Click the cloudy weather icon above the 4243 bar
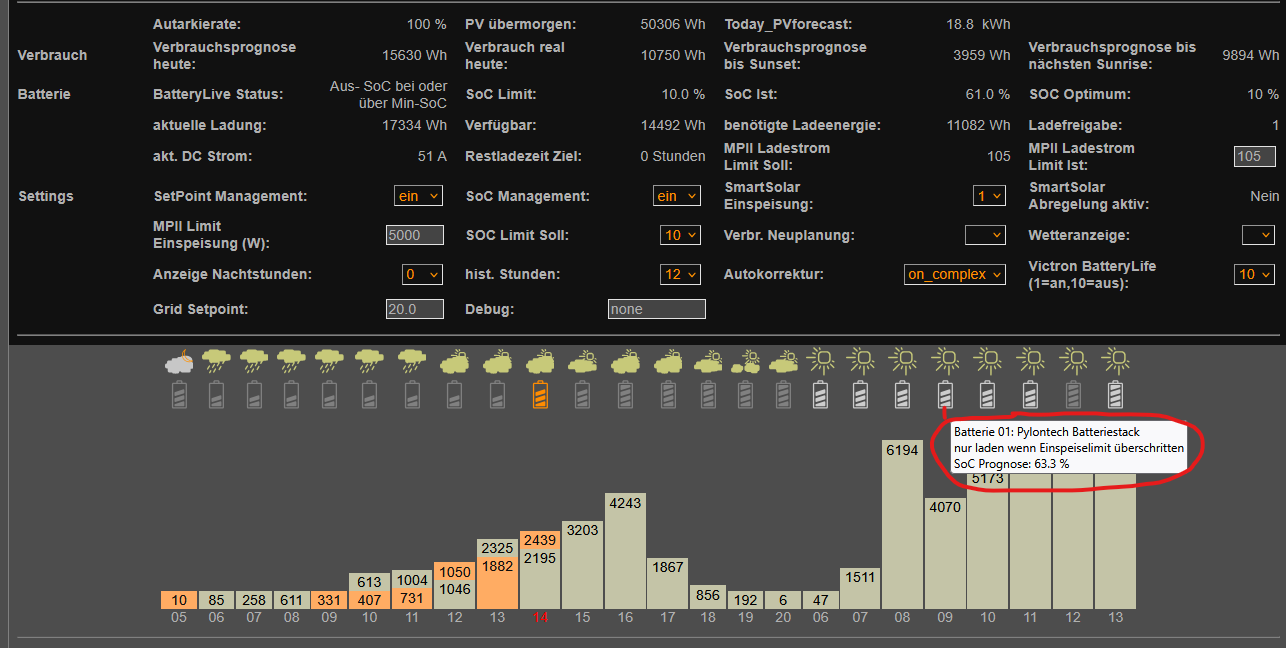 coord(626,361)
